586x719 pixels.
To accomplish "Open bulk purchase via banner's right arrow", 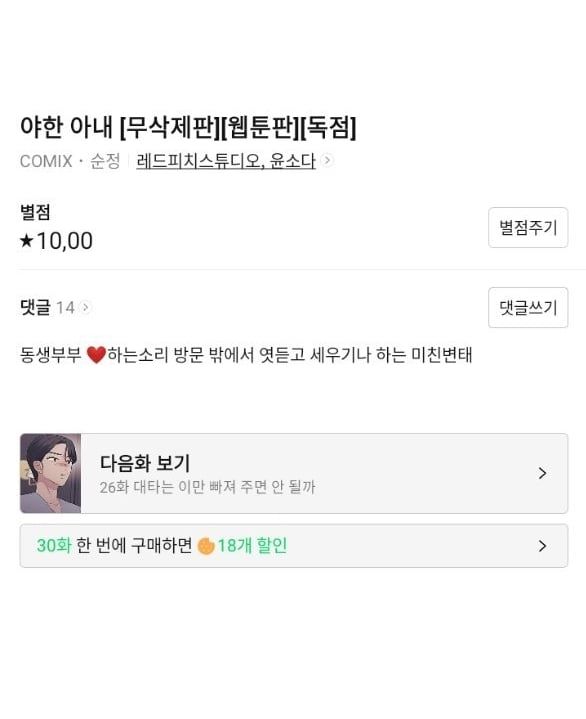I will coord(542,546).
